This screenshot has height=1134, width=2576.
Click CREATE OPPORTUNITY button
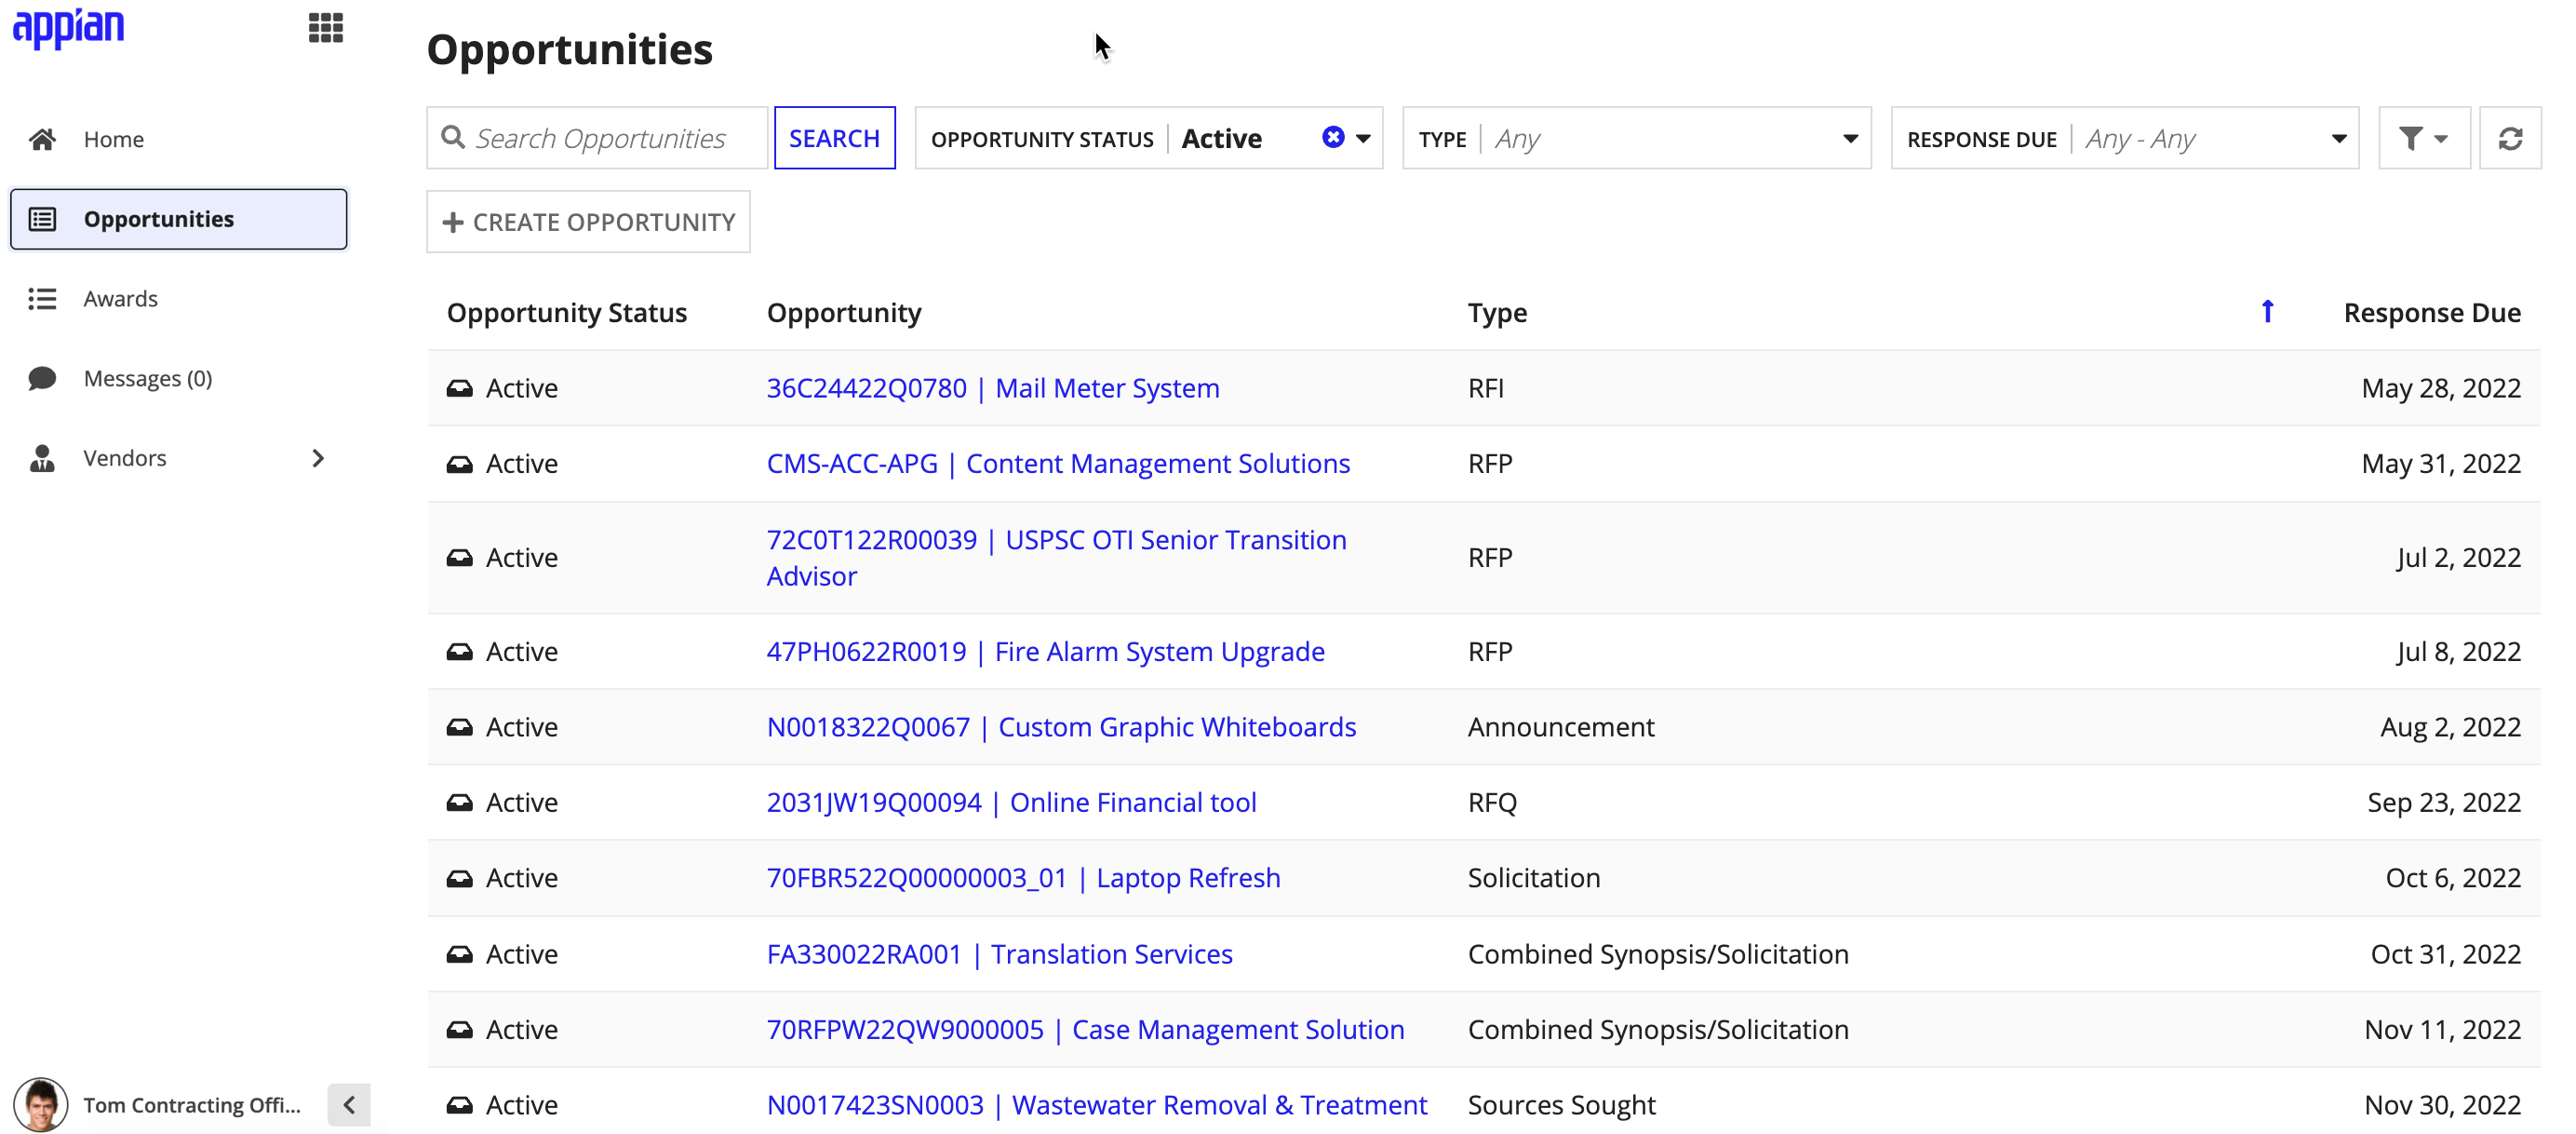(x=588, y=221)
